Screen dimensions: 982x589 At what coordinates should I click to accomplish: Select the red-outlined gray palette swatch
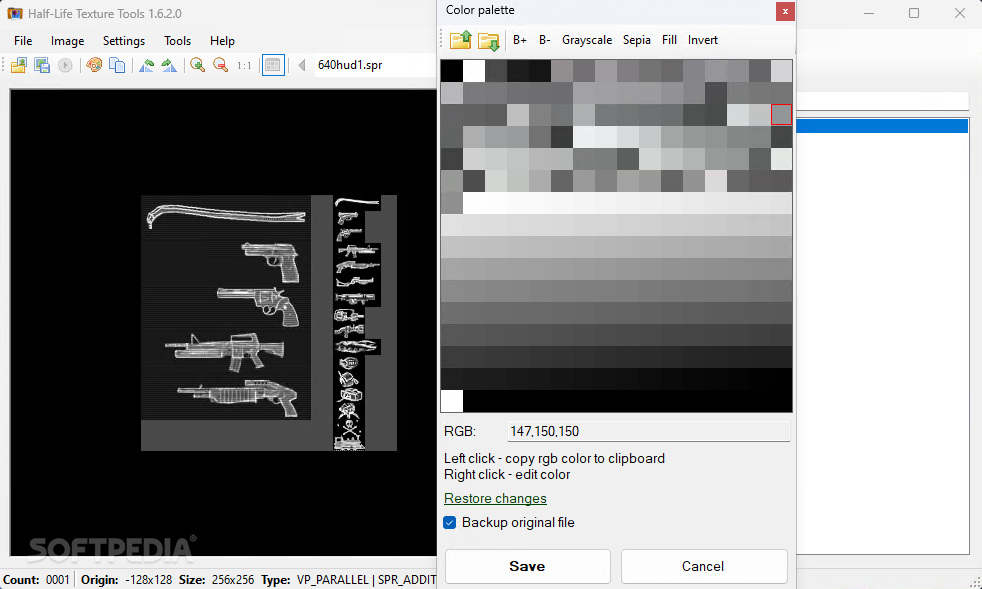pos(782,115)
